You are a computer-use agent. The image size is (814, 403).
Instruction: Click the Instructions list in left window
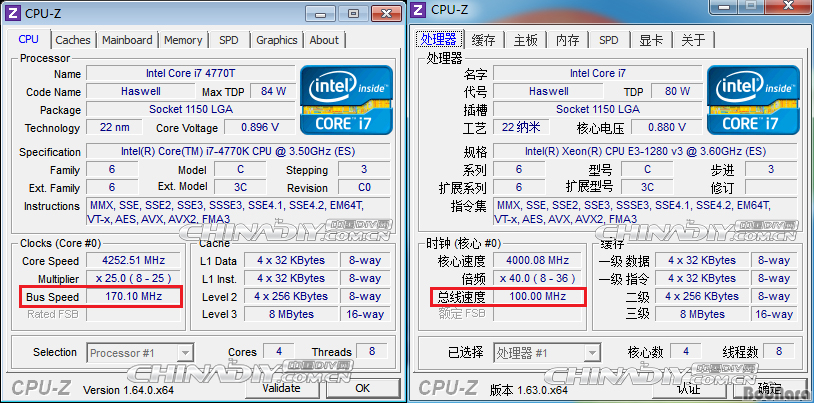point(238,212)
